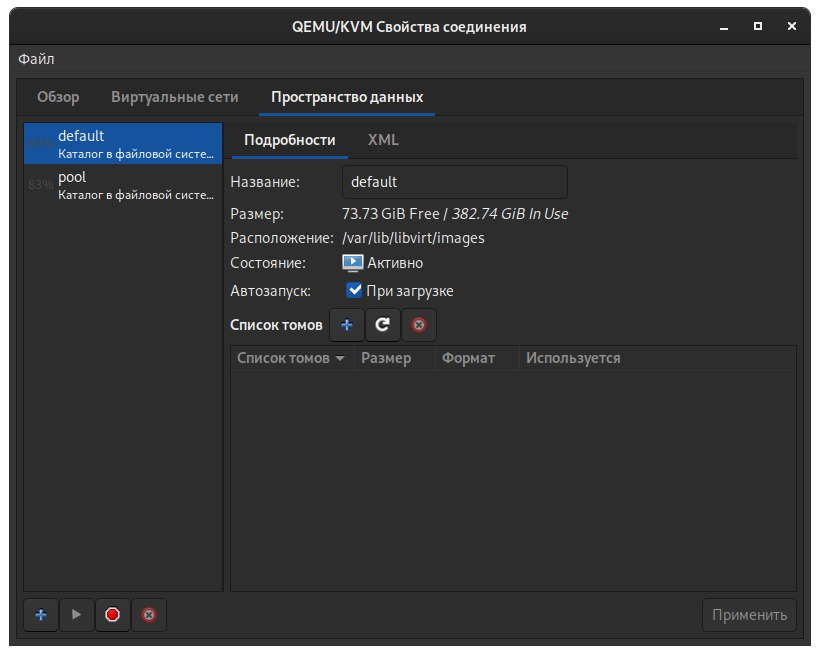Stop the selected storage pool

coord(112,615)
